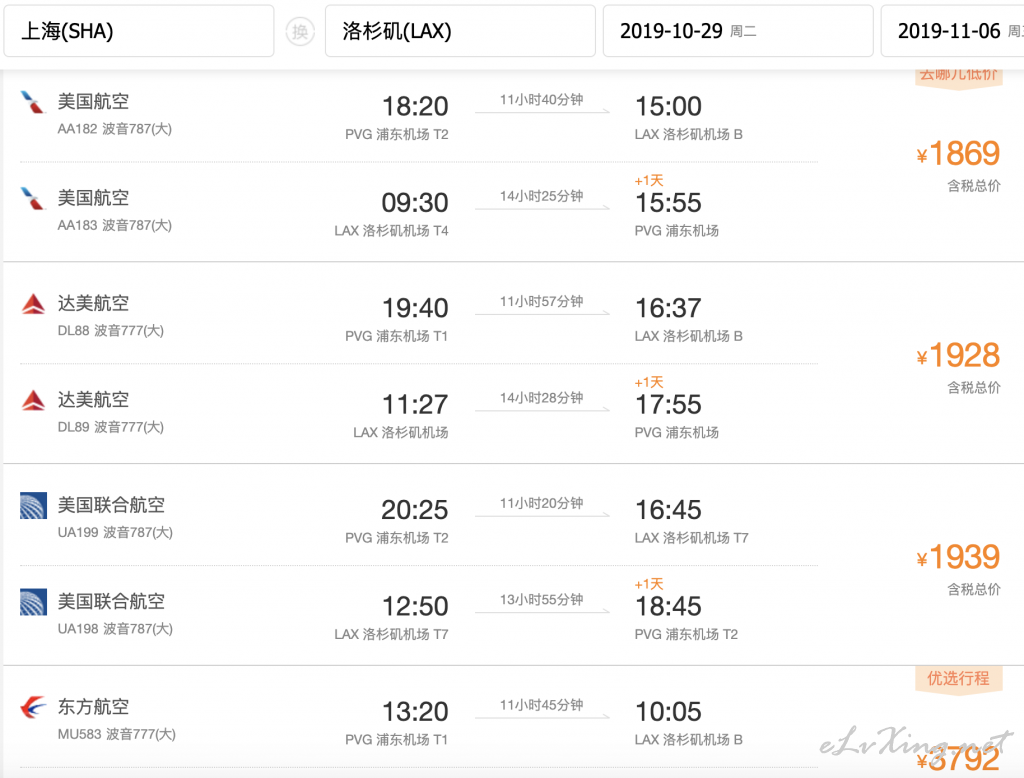Click American Airlines logo for AA183

[x=33, y=199]
